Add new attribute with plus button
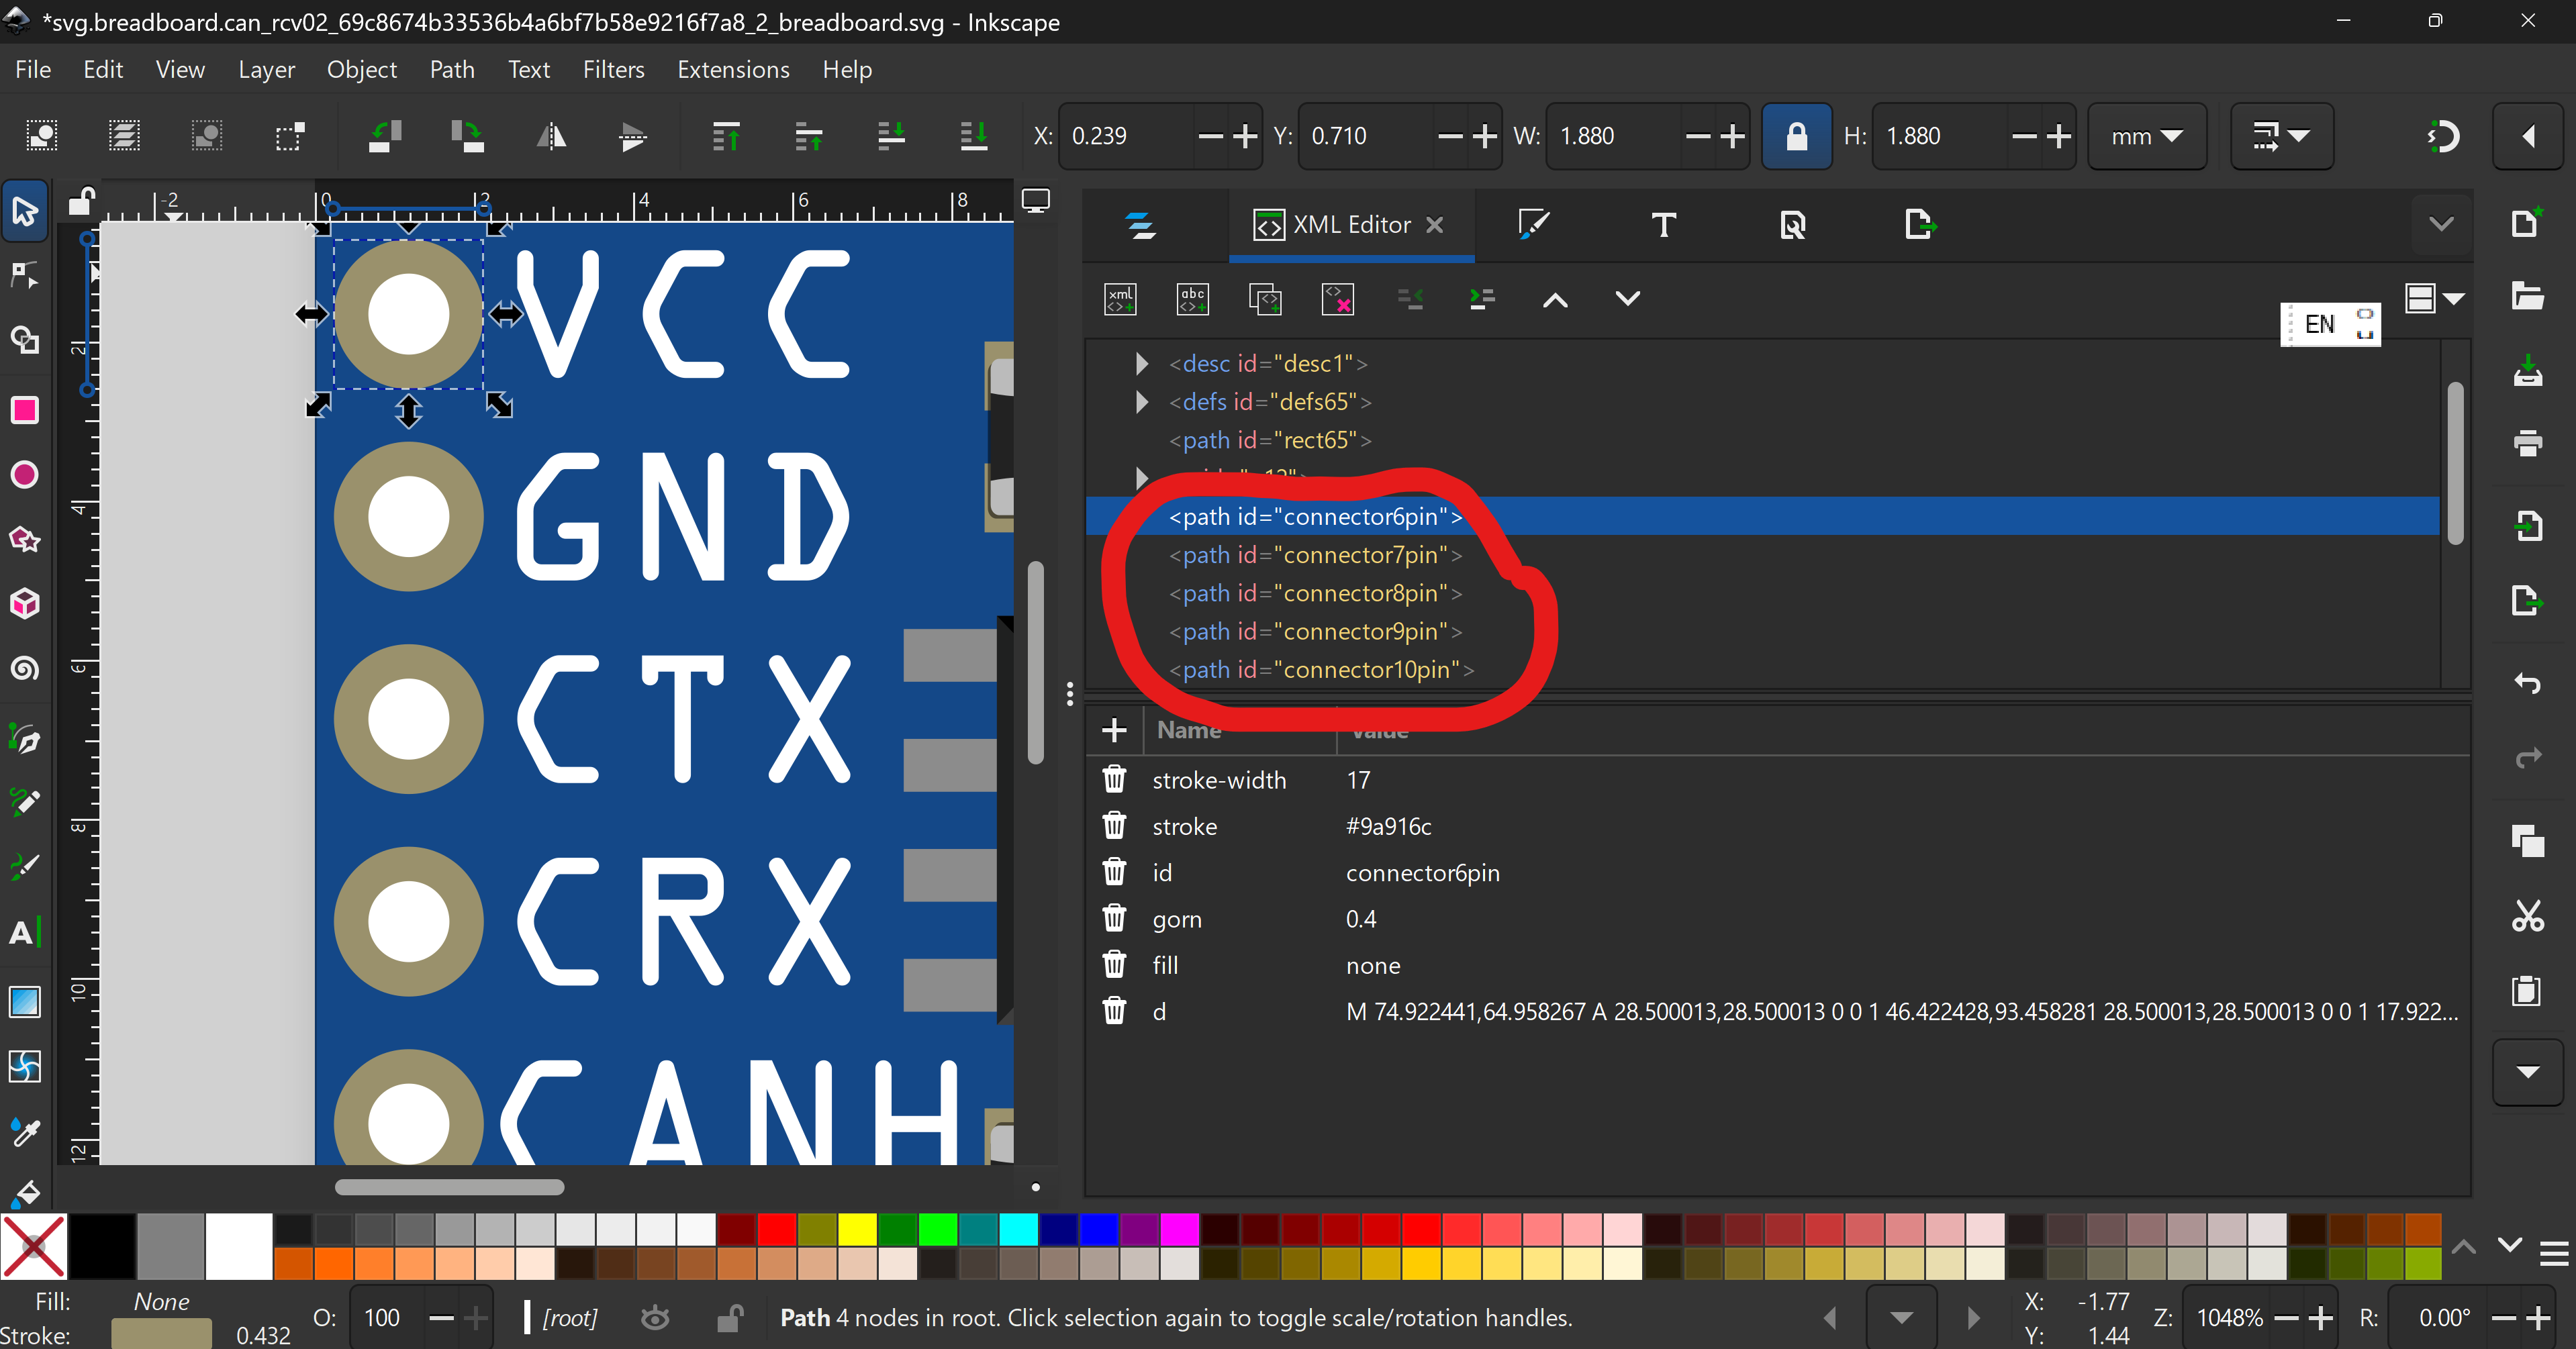Image resolution: width=2576 pixels, height=1349 pixels. [x=1114, y=730]
